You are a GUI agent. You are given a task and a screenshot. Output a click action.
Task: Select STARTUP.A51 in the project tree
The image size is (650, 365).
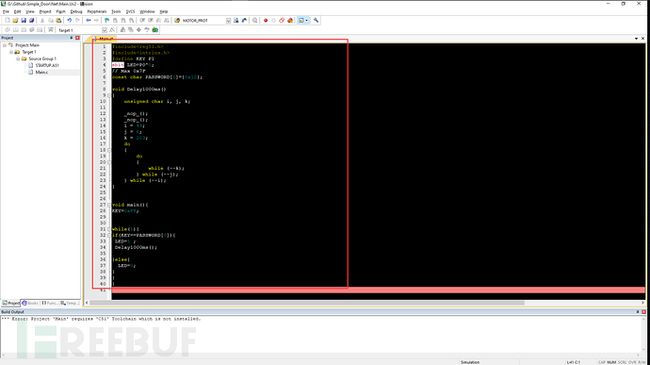47,66
